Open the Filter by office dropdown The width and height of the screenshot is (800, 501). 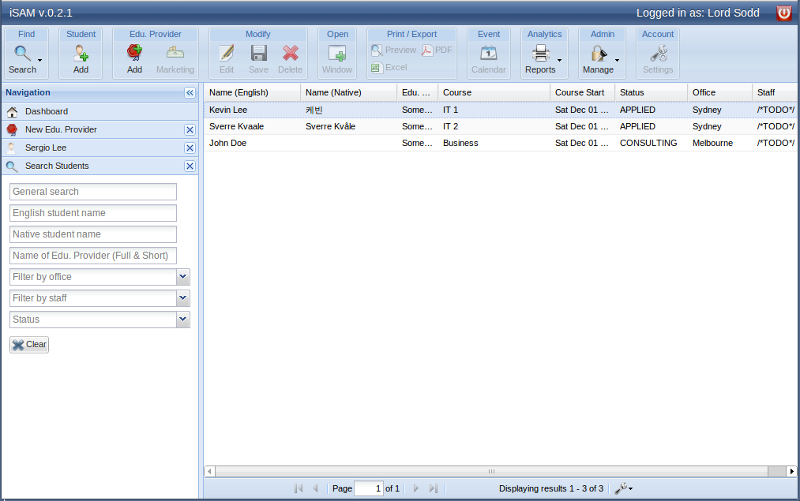[183, 277]
